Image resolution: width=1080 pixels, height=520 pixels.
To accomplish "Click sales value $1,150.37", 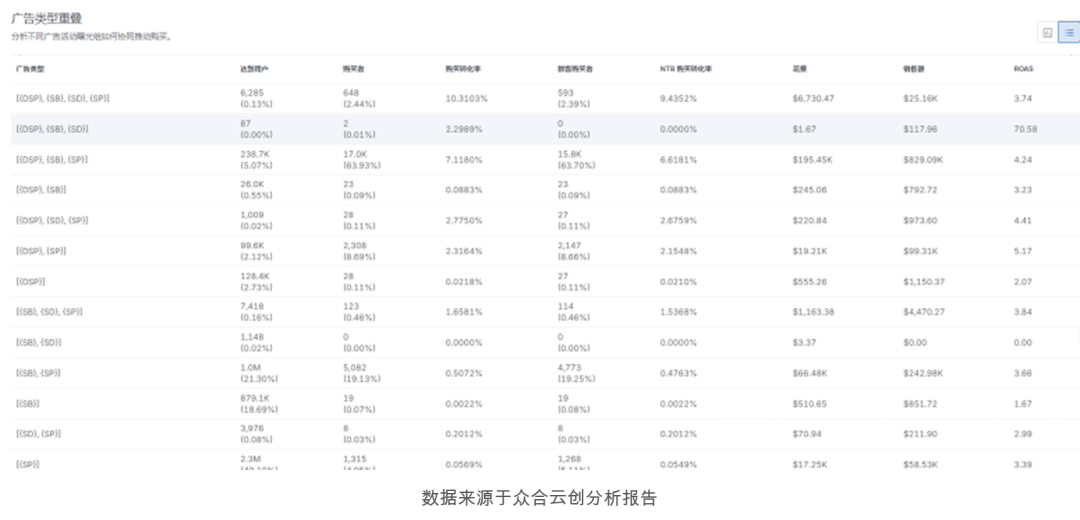I will tap(924, 281).
